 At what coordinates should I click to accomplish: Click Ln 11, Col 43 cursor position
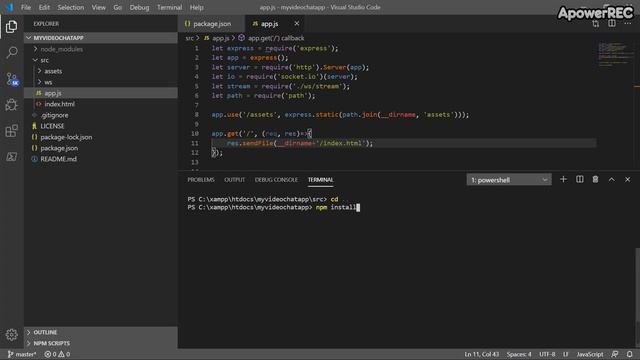482,354
